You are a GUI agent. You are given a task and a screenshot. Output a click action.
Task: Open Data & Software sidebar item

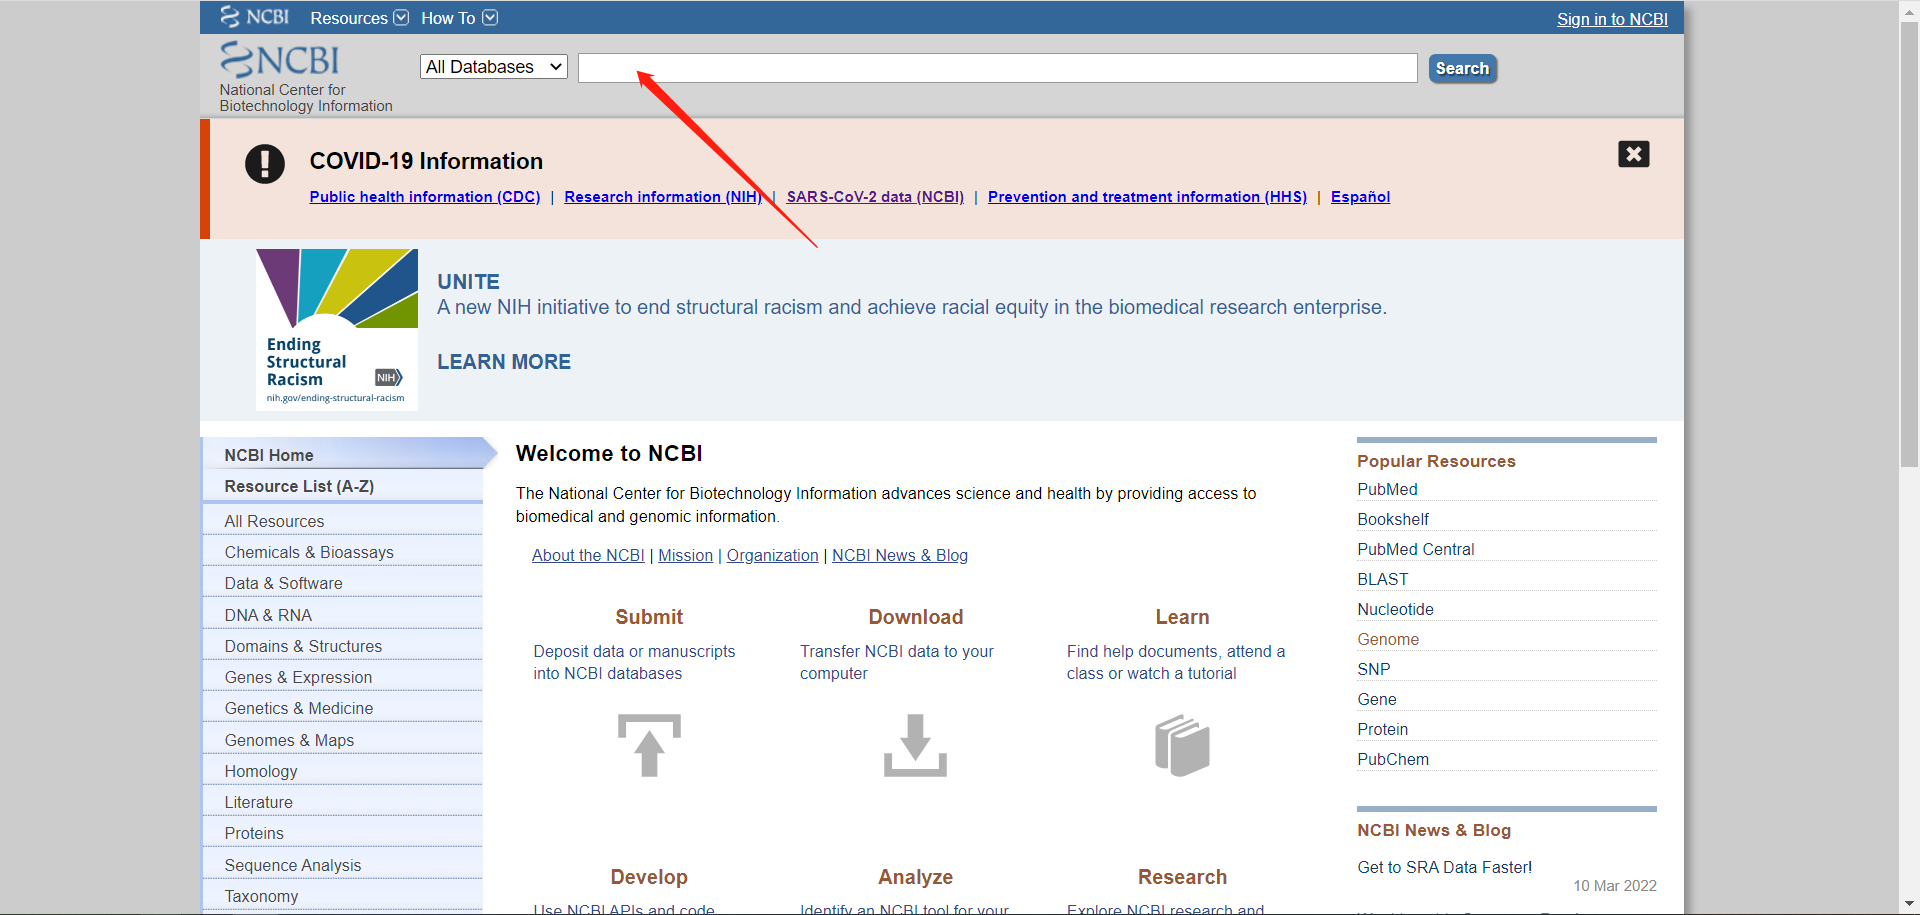click(x=343, y=583)
